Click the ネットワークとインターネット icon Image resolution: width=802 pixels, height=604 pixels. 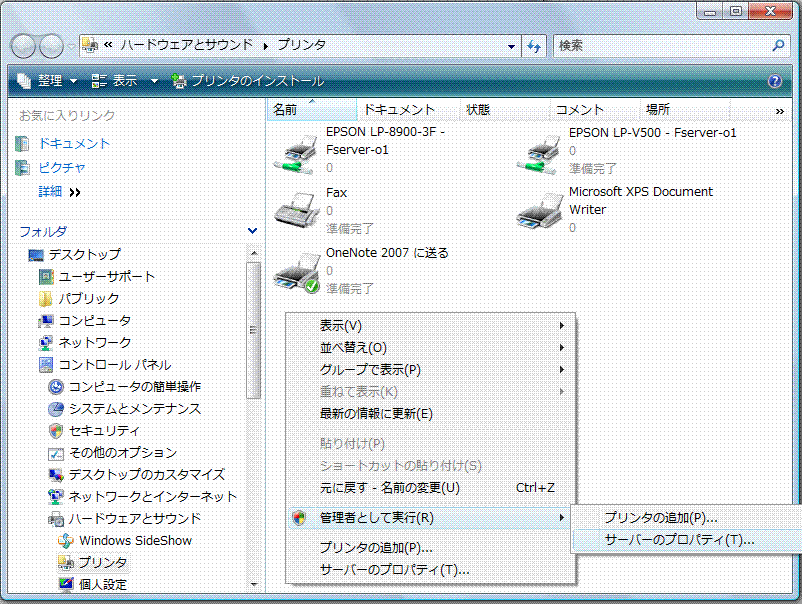coord(56,497)
